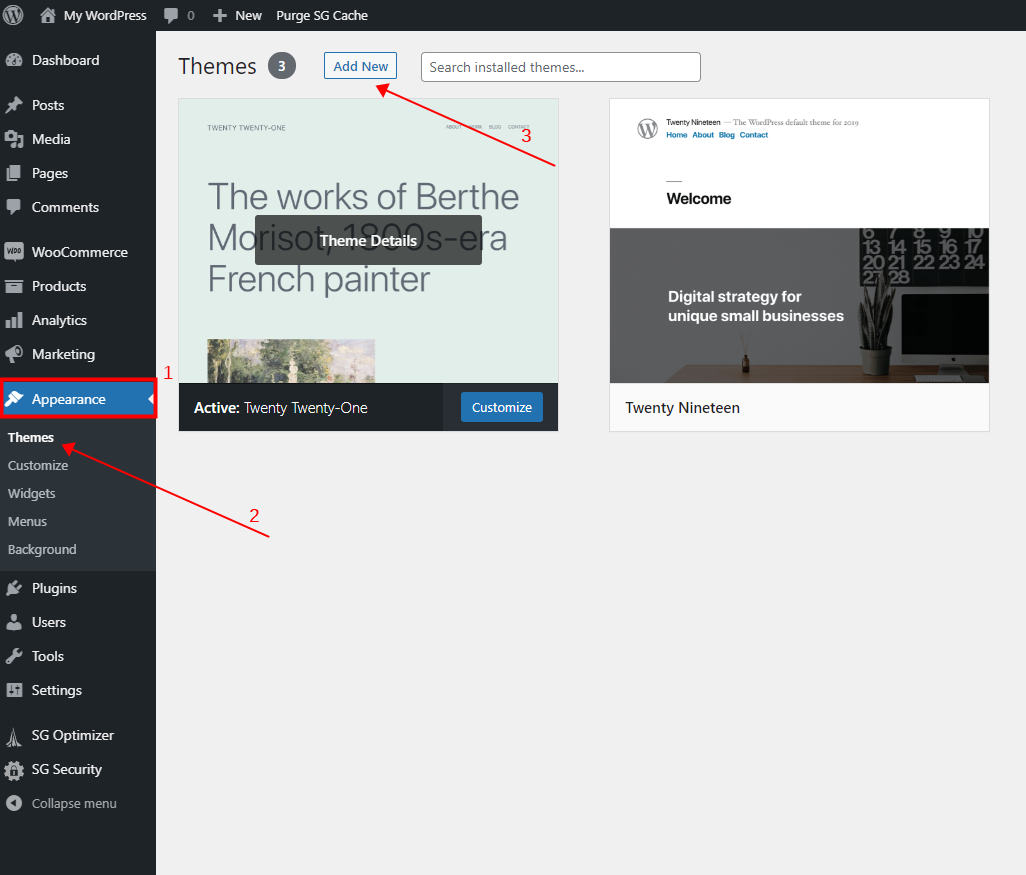Screen dimensions: 1026x875
Task: Open the Background submenu link
Action: click(x=42, y=550)
